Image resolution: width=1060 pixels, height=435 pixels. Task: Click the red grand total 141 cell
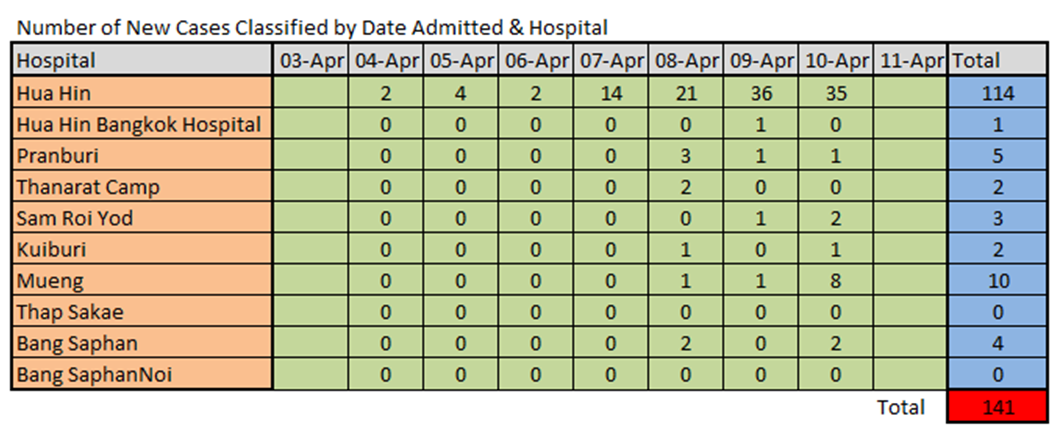(999, 407)
